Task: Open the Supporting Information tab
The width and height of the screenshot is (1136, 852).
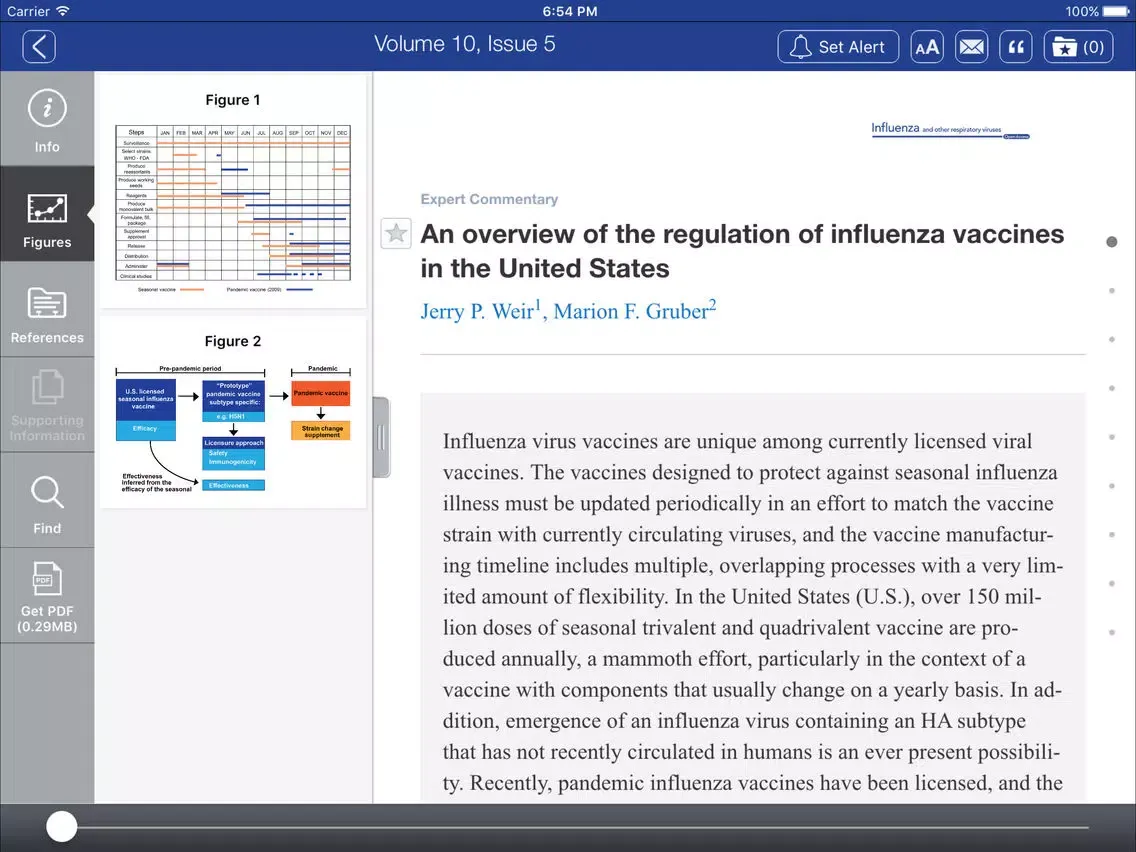Action: coord(47,405)
